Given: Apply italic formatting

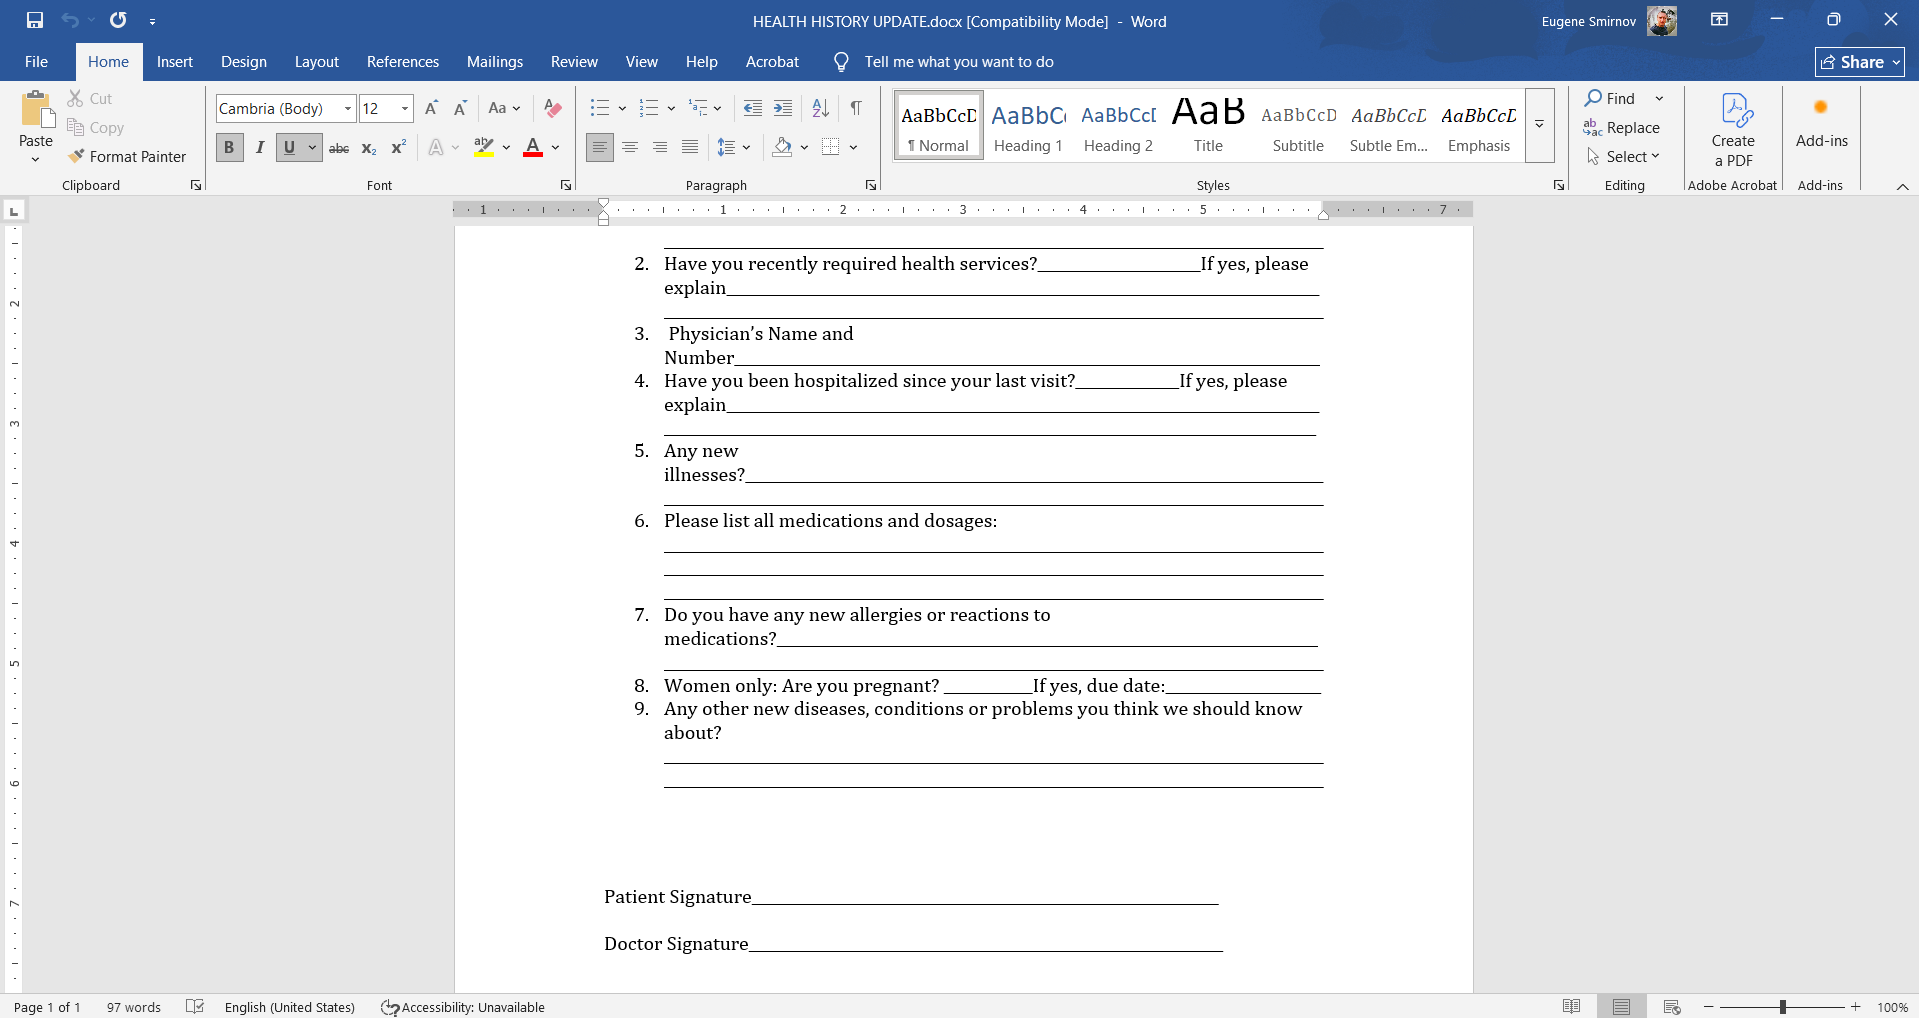Looking at the screenshot, I should click(259, 147).
